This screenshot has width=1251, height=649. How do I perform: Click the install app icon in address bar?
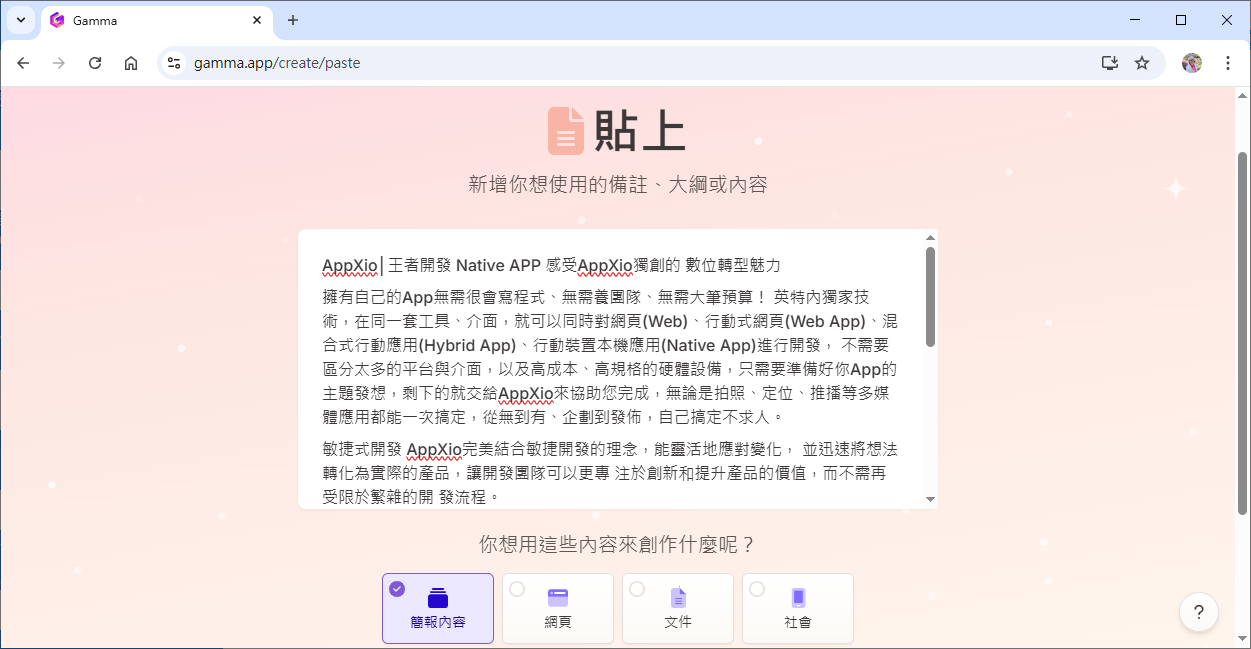1109,63
